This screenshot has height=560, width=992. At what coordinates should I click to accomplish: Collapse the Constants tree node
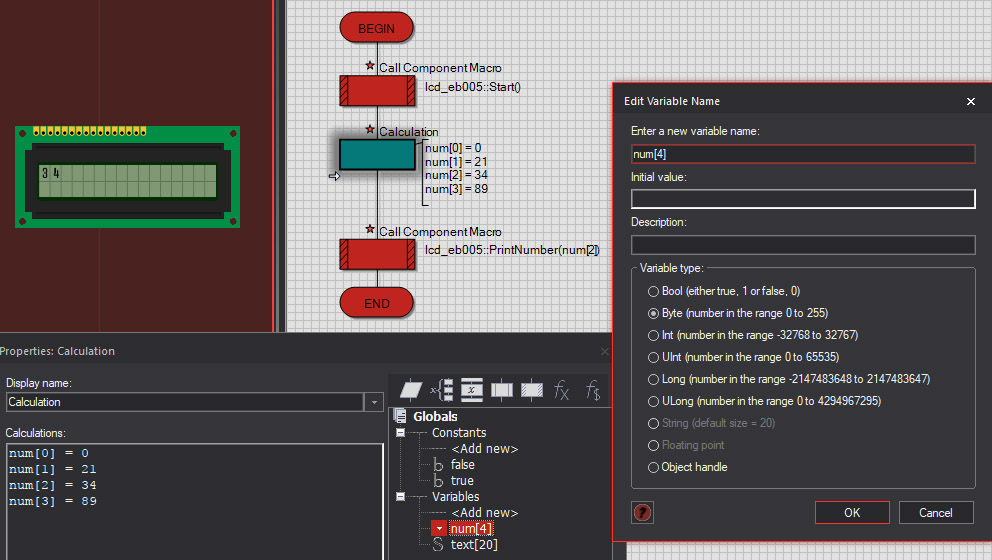pos(400,433)
